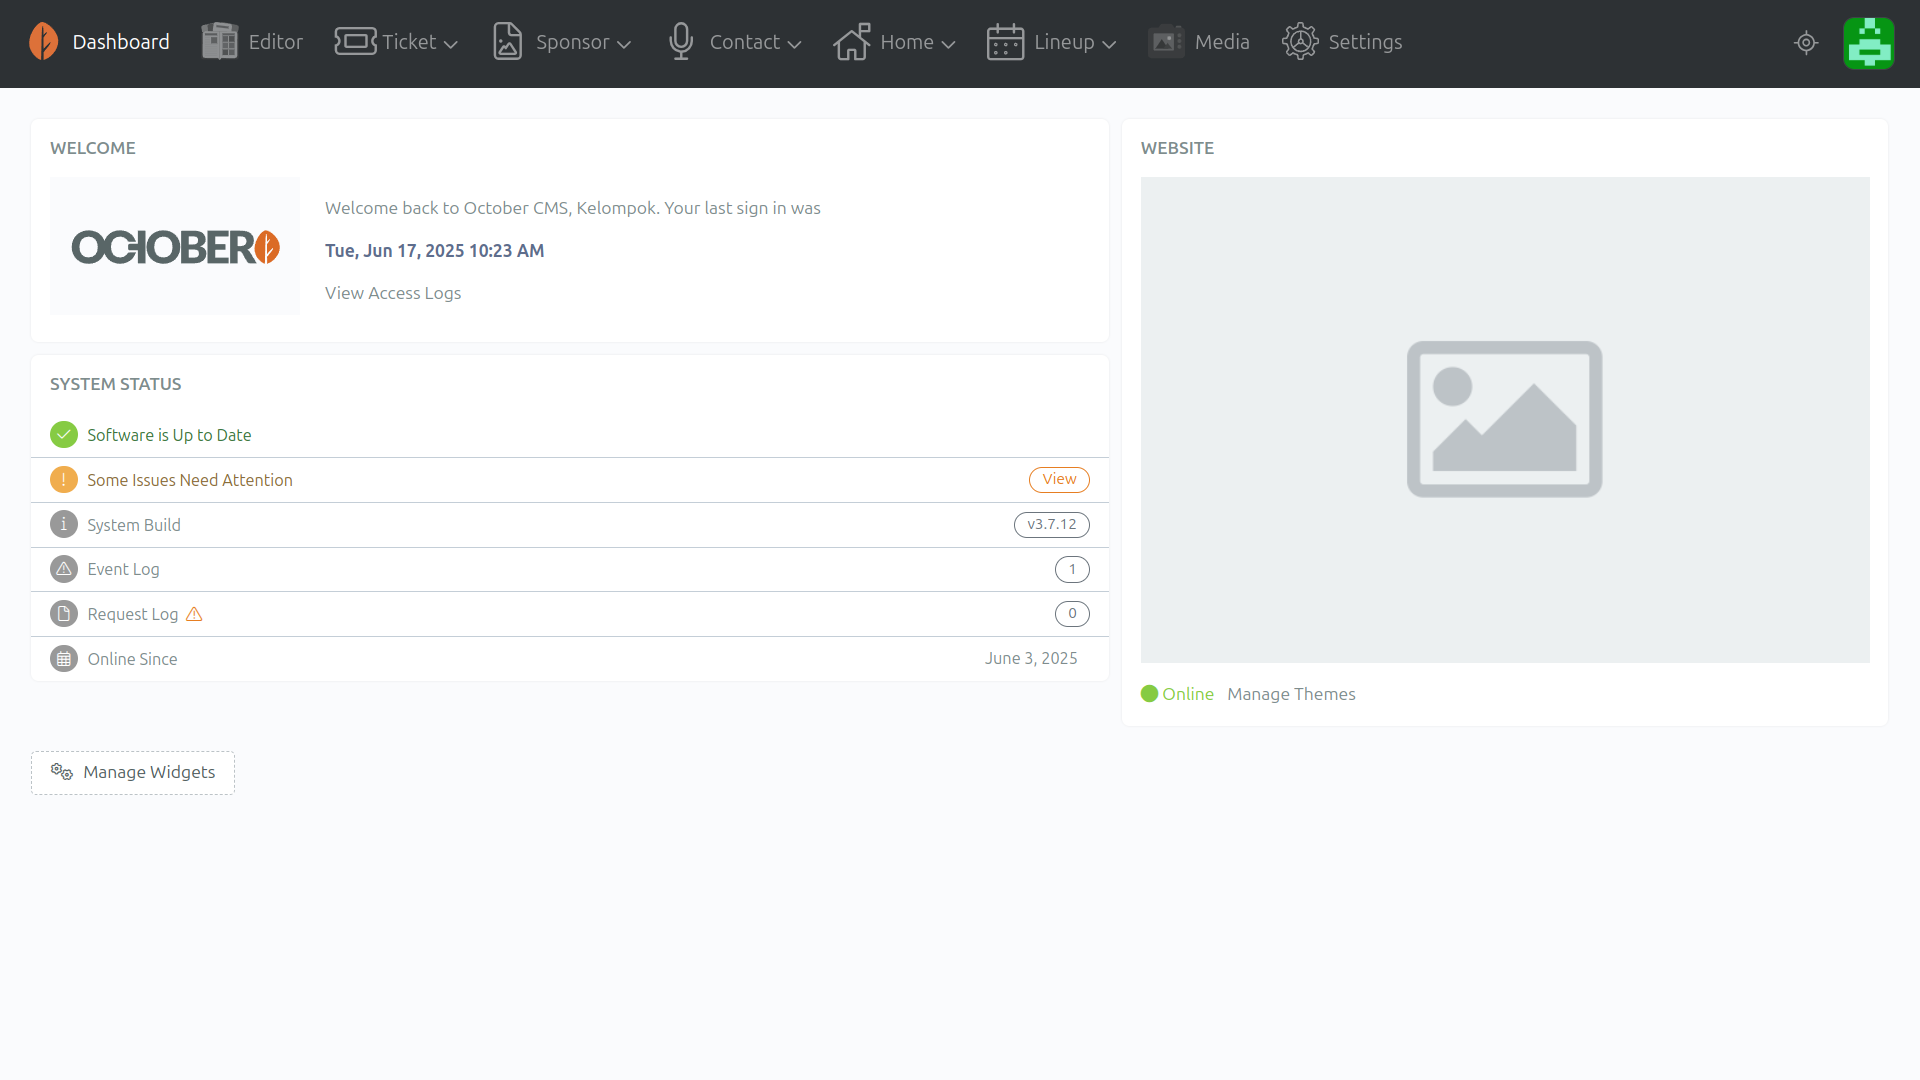The image size is (1920, 1080).
Task: Click the website preview placeholder image
Action: pyautogui.click(x=1504, y=419)
